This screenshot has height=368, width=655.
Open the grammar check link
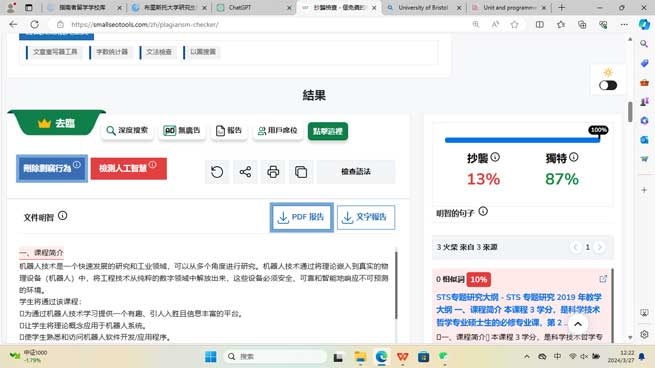(x=159, y=52)
